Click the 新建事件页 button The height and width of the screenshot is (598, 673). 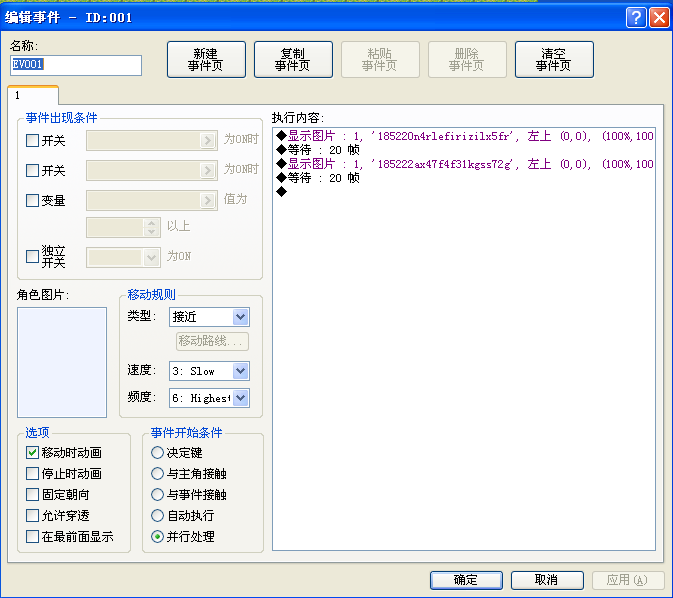click(206, 59)
